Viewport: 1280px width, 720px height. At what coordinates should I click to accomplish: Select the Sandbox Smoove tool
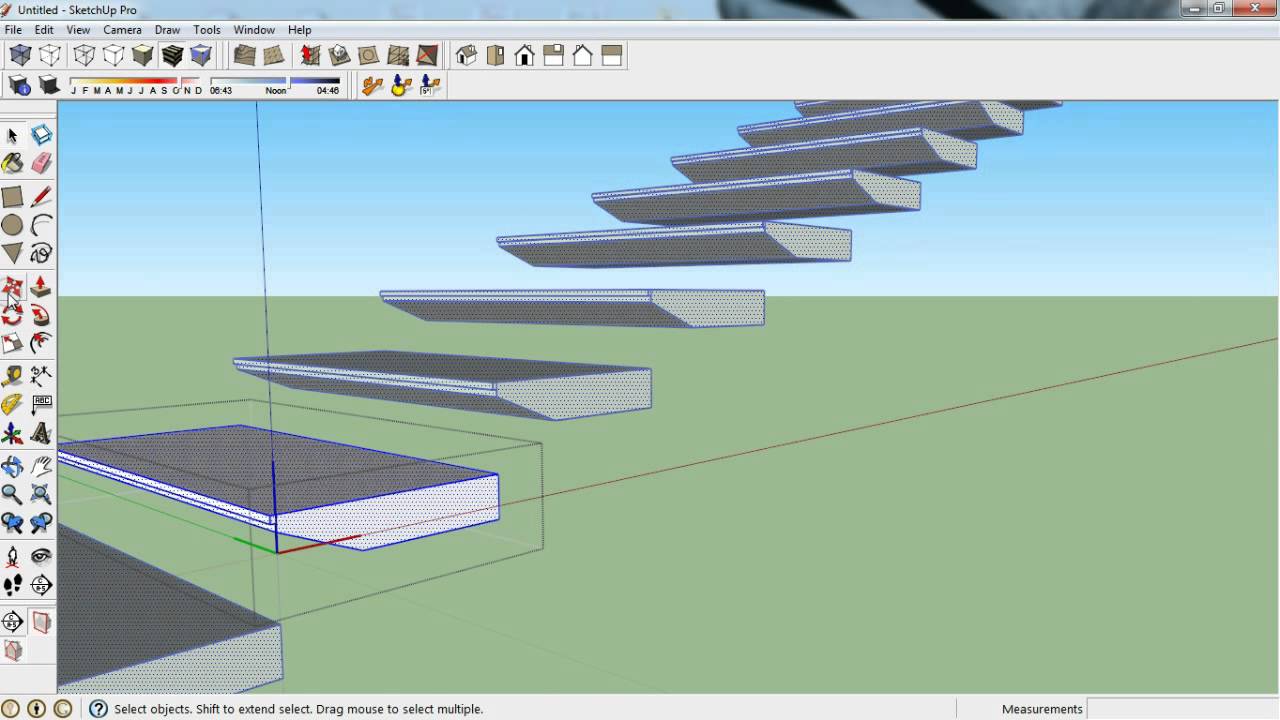pyautogui.click(x=310, y=55)
